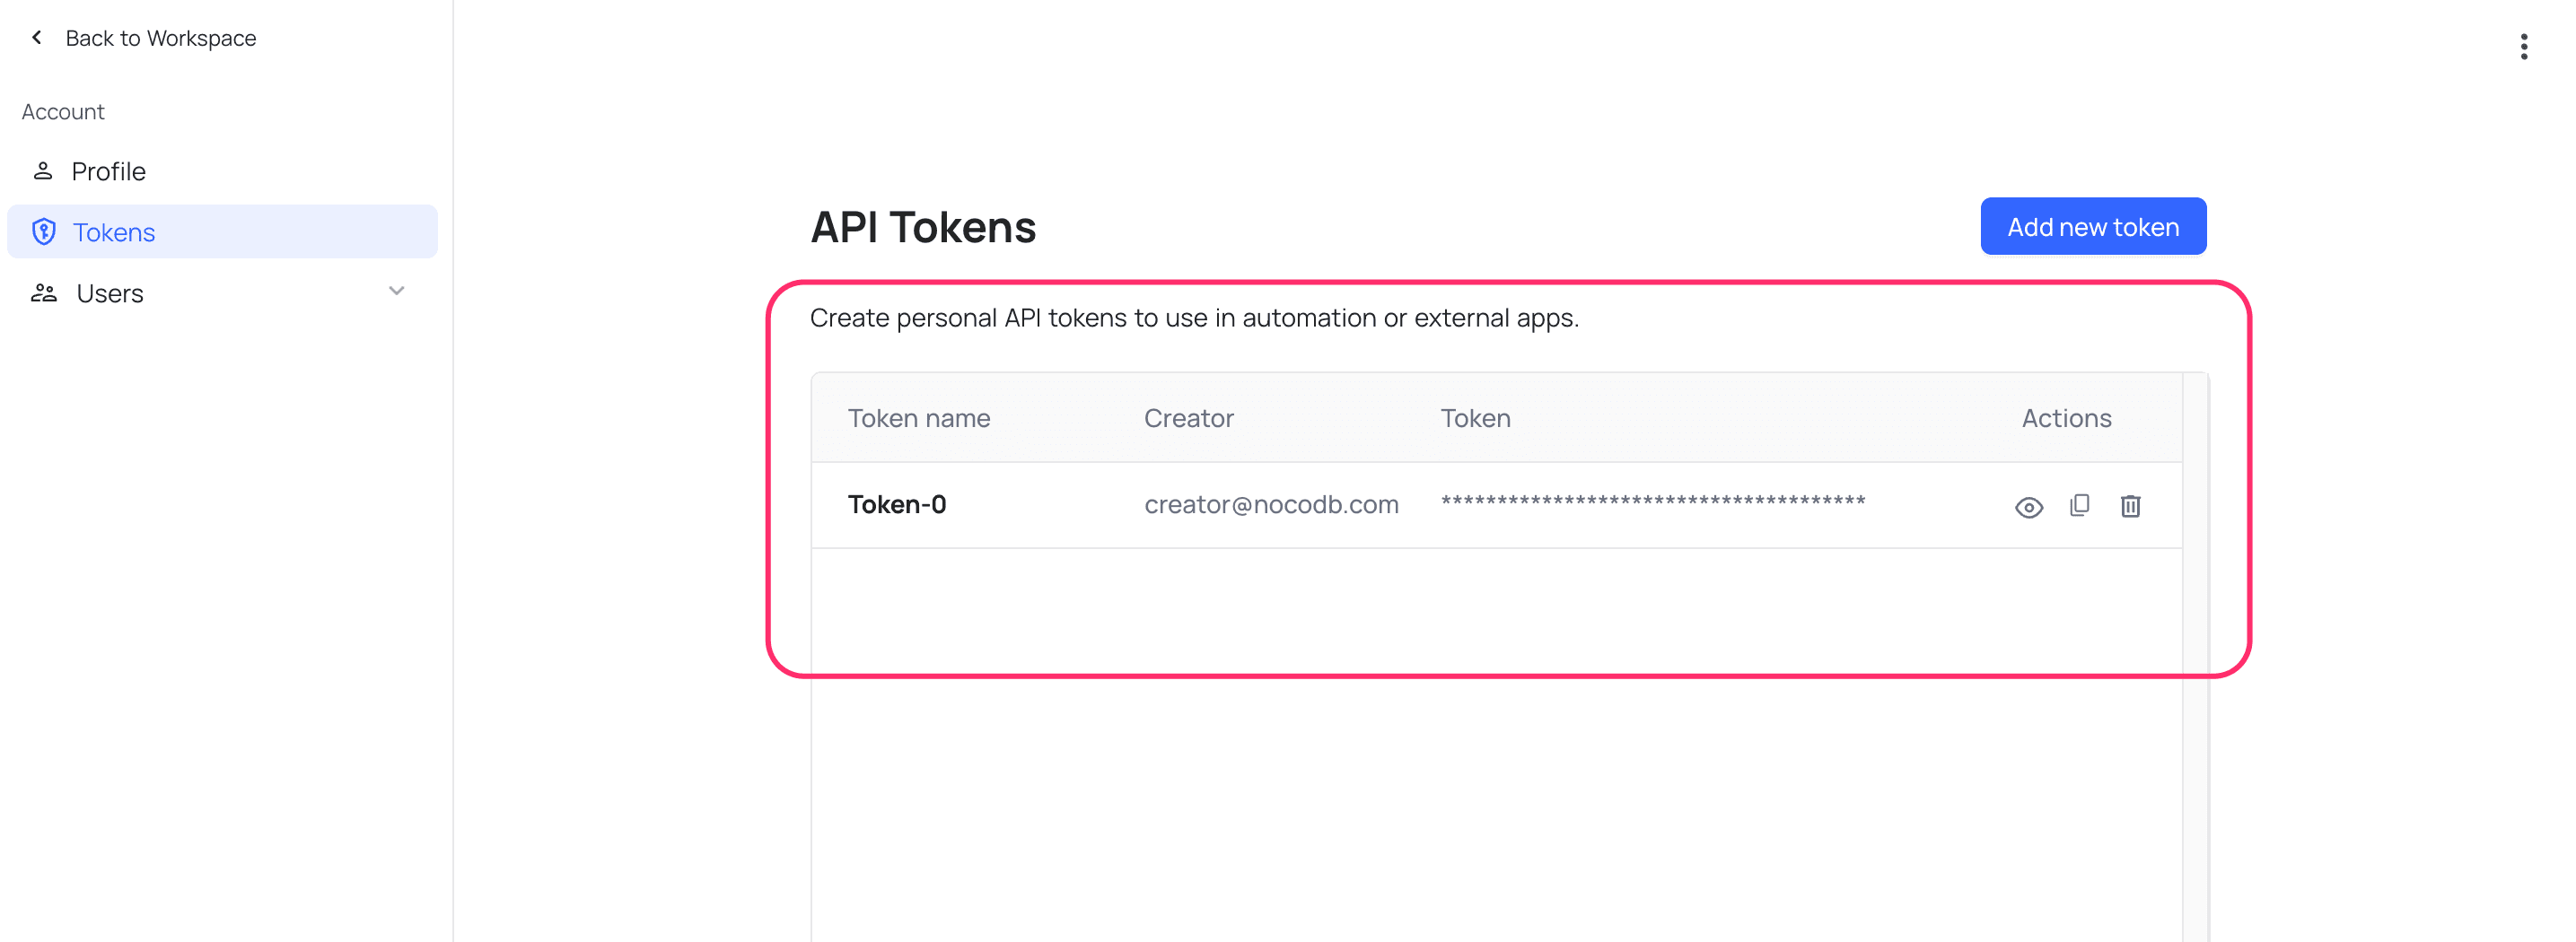The height and width of the screenshot is (942, 2576).
Task: Switch to the Profile settings page
Action: click(x=108, y=170)
